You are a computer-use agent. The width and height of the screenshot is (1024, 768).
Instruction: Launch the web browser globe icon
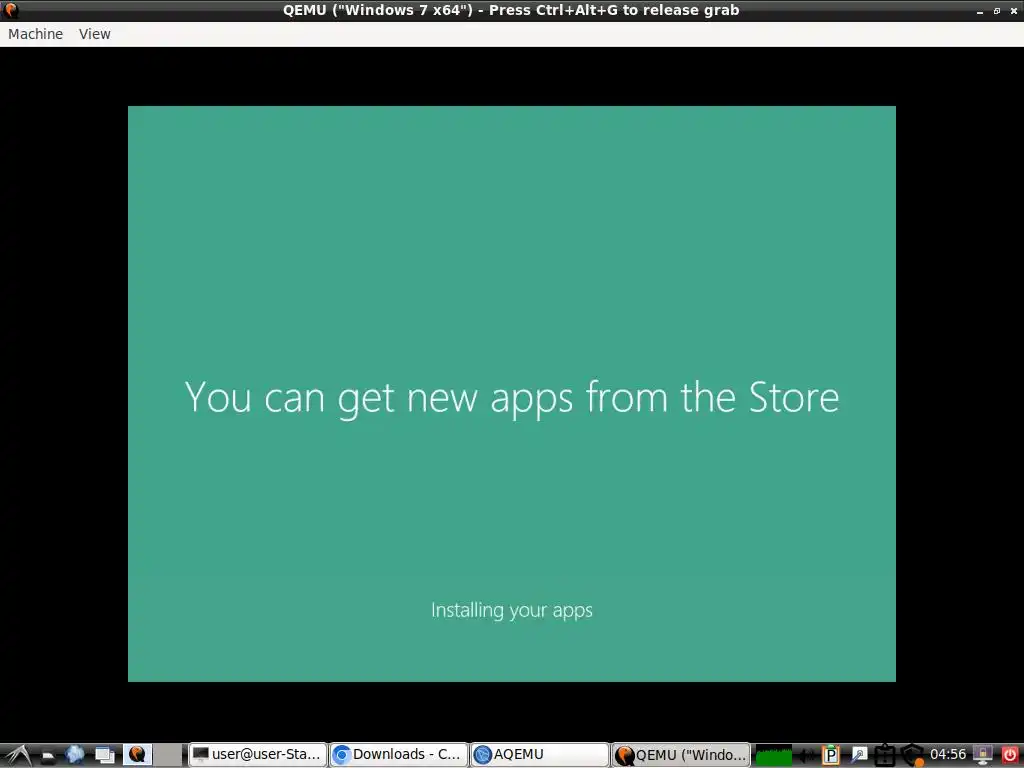[75, 755]
